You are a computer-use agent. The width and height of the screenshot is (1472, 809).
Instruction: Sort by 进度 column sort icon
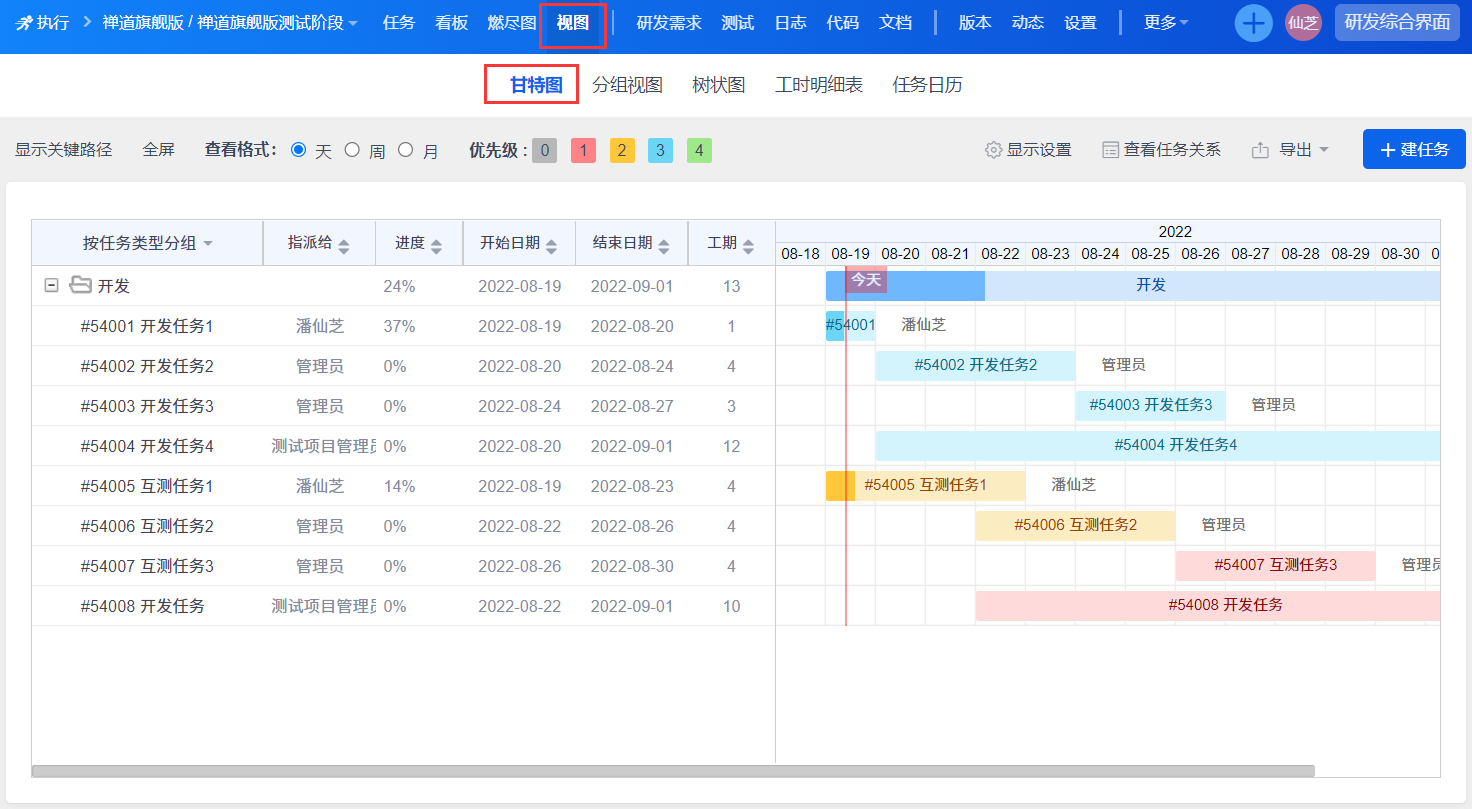(436, 245)
